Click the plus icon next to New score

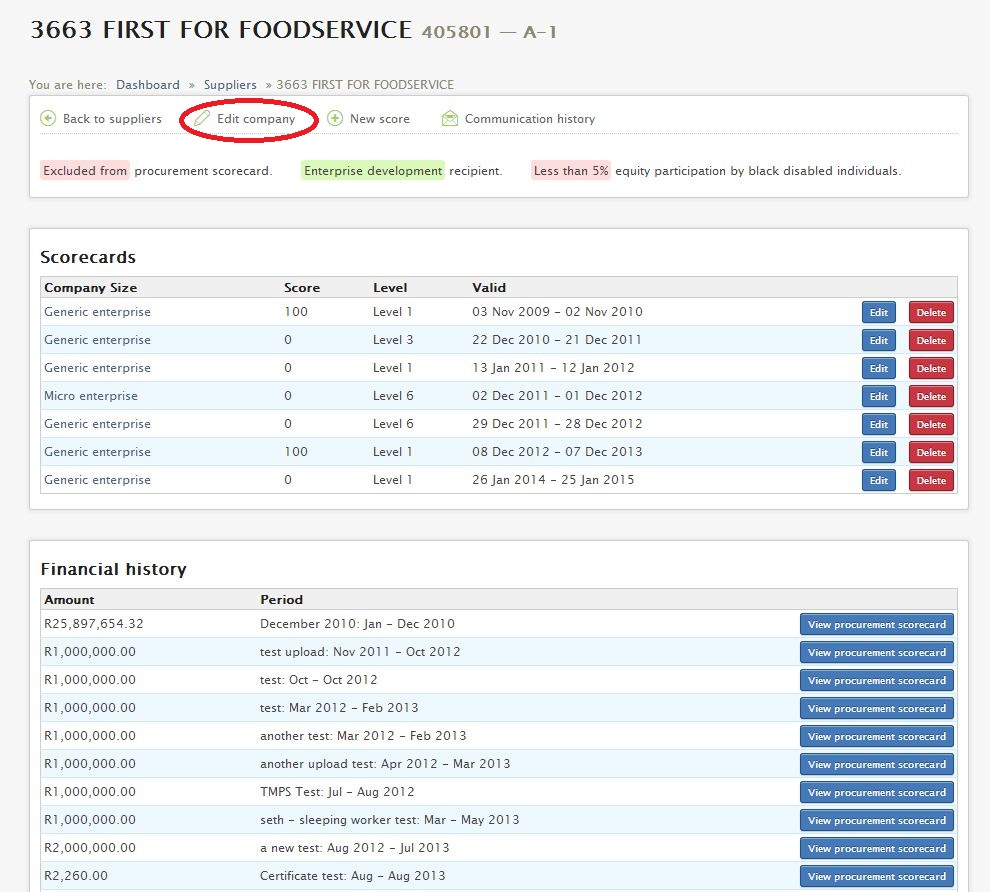point(335,118)
